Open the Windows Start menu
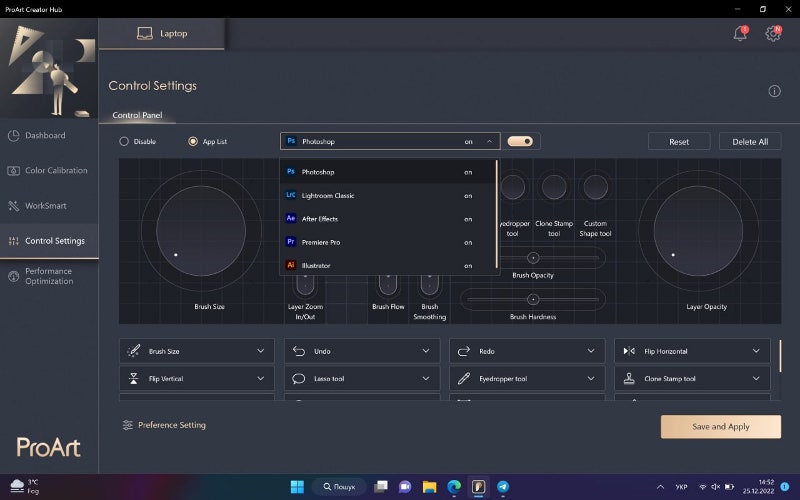Screen dimensions: 800x500 [x=297, y=487]
